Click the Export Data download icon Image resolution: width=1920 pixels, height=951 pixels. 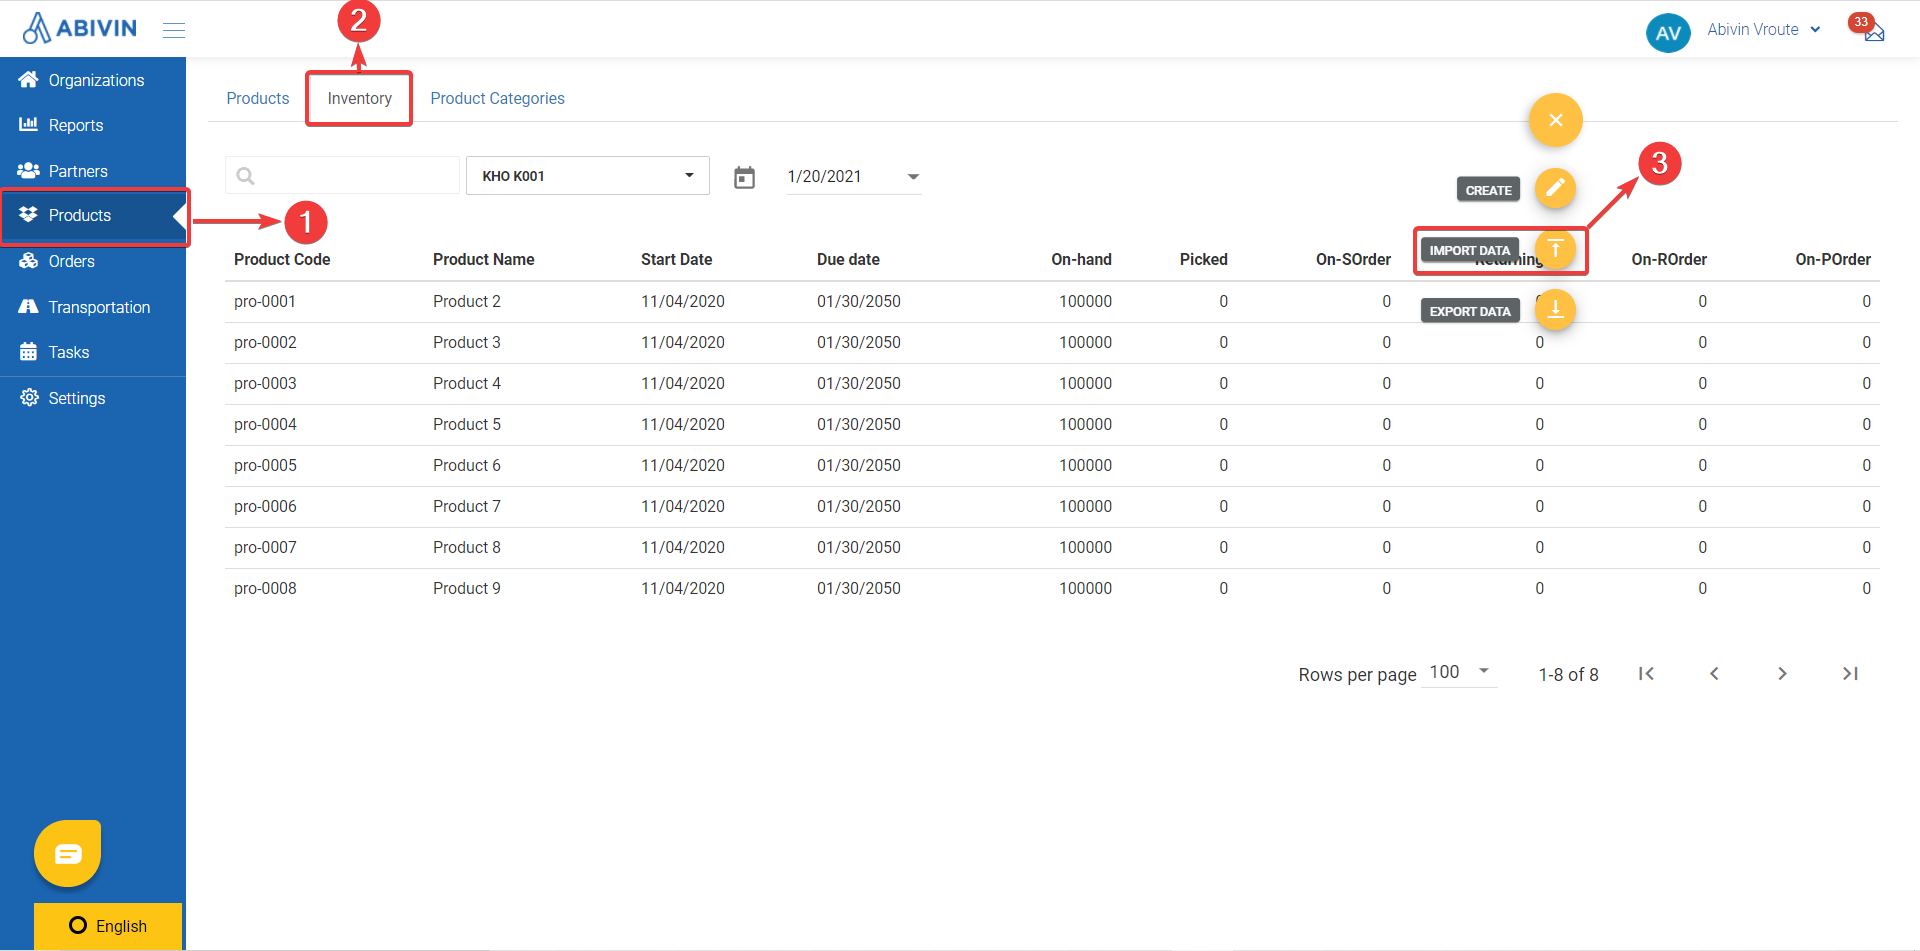click(x=1555, y=309)
